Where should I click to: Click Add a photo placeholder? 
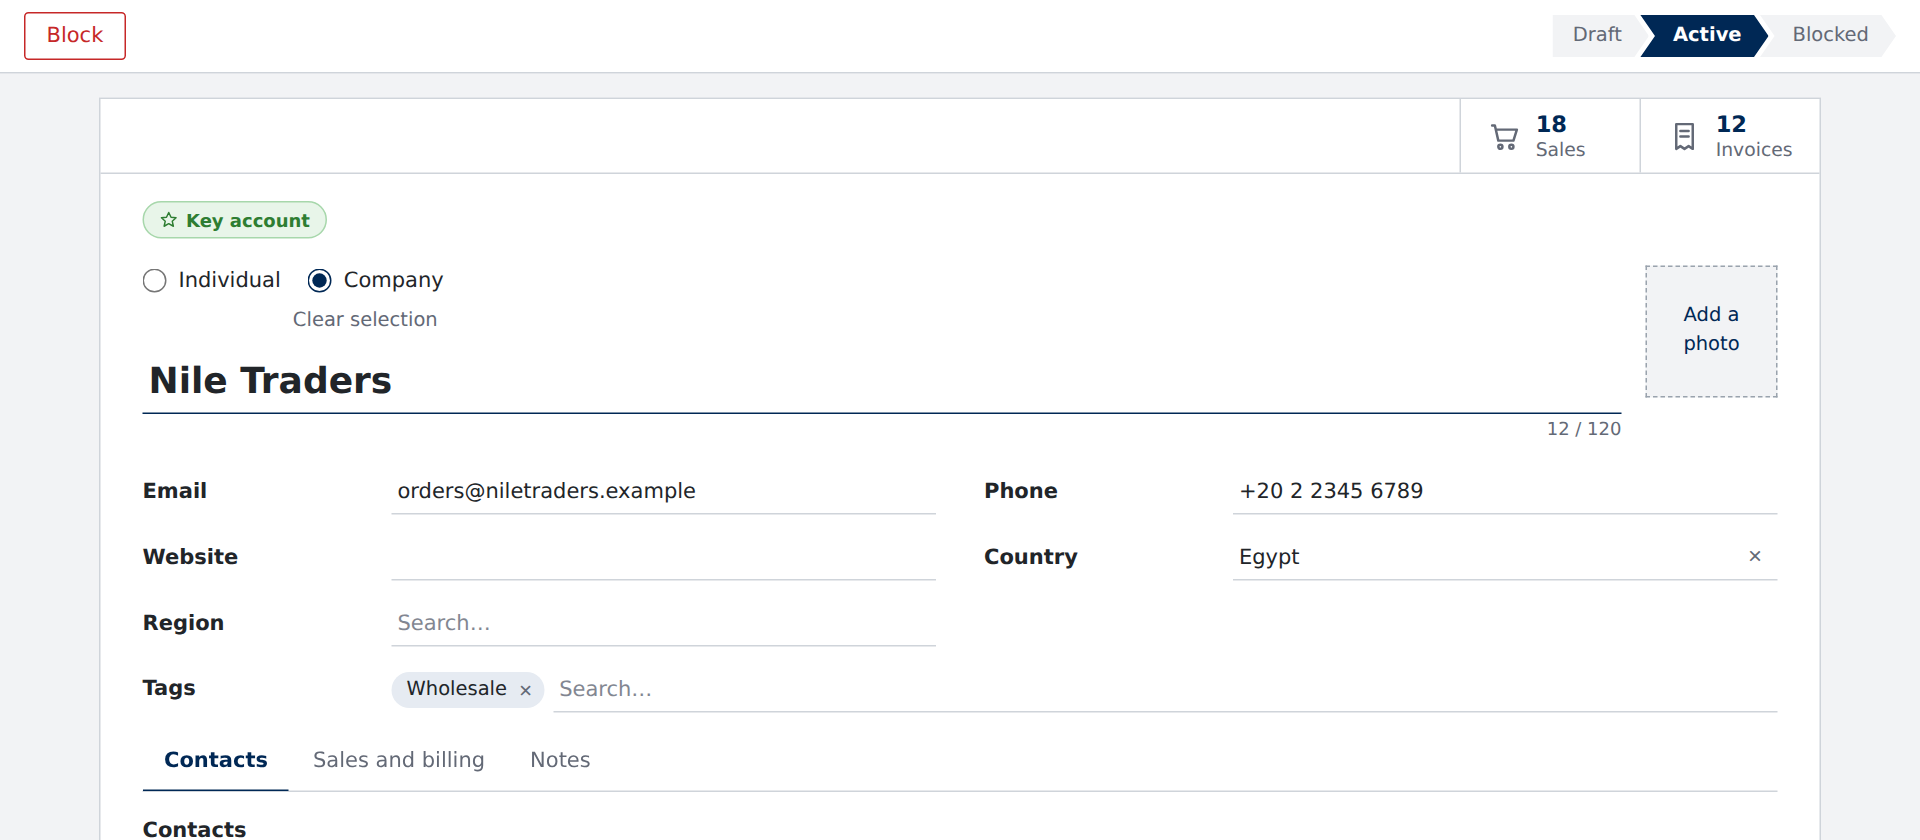pyautogui.click(x=1711, y=331)
